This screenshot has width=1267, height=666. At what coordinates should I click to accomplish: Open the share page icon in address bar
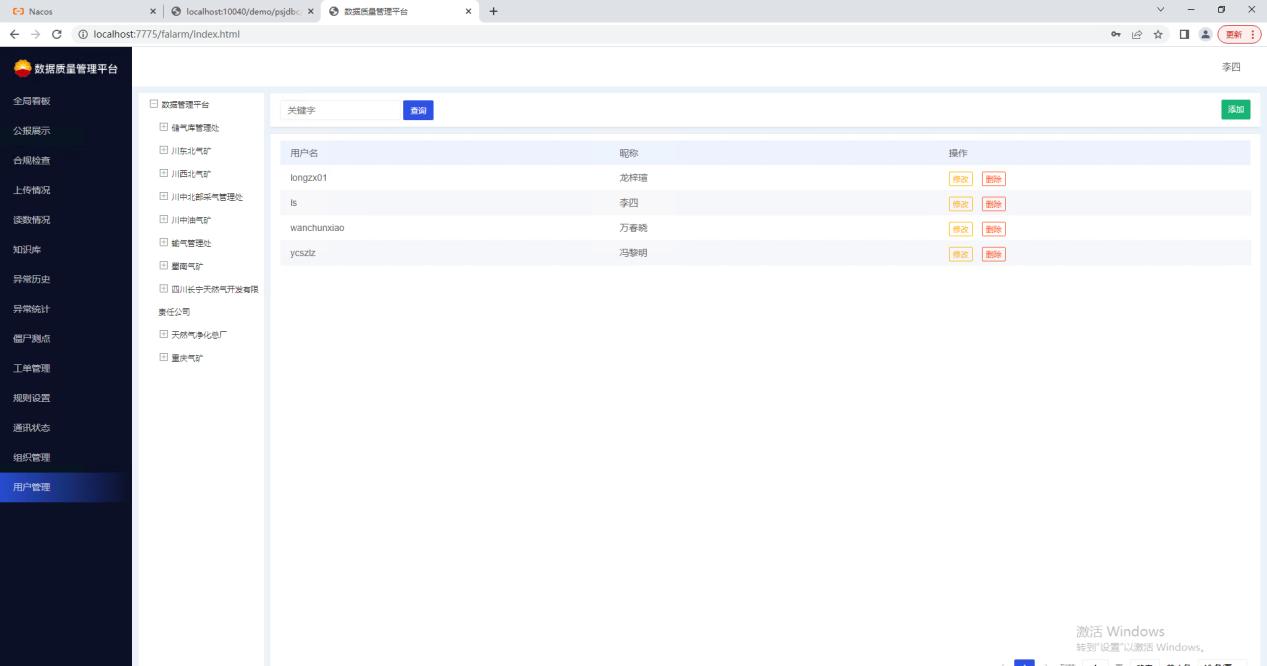click(1137, 34)
